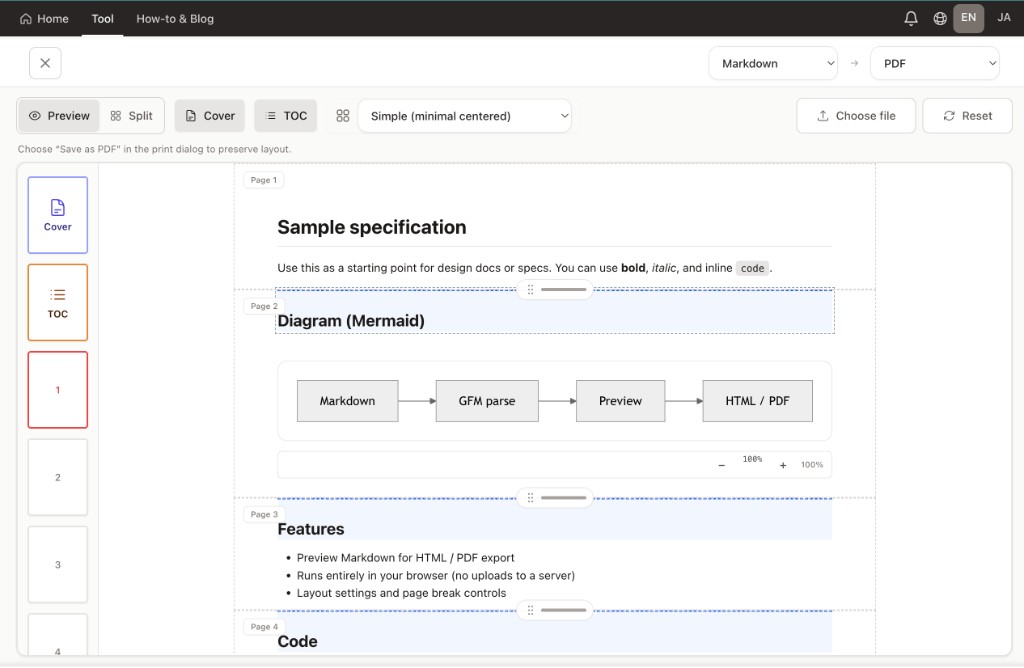Toggle the Cover page button
This screenshot has width=1024, height=668.
tap(210, 116)
